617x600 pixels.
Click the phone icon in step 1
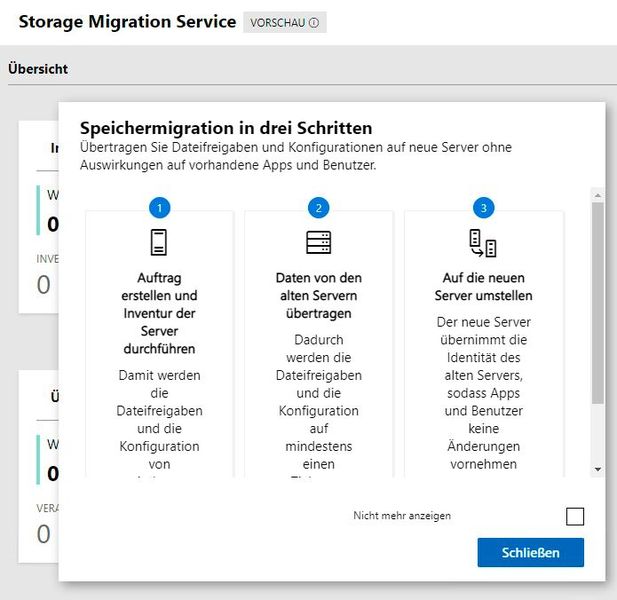[x=159, y=242]
